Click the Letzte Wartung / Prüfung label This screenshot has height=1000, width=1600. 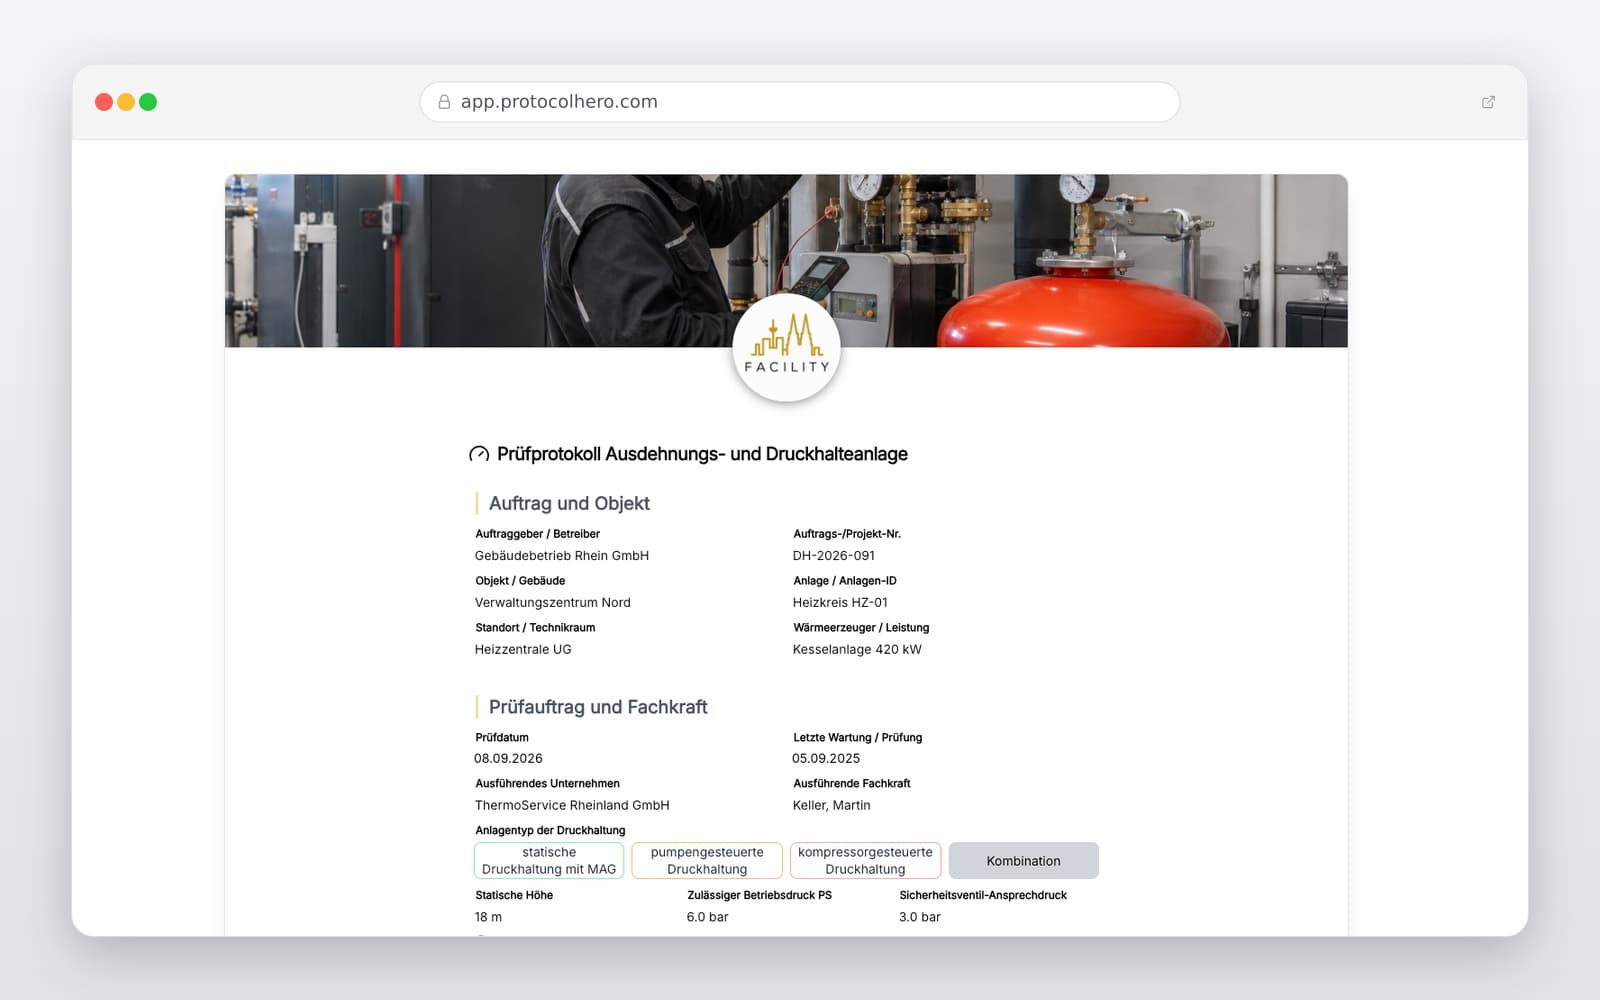click(858, 738)
